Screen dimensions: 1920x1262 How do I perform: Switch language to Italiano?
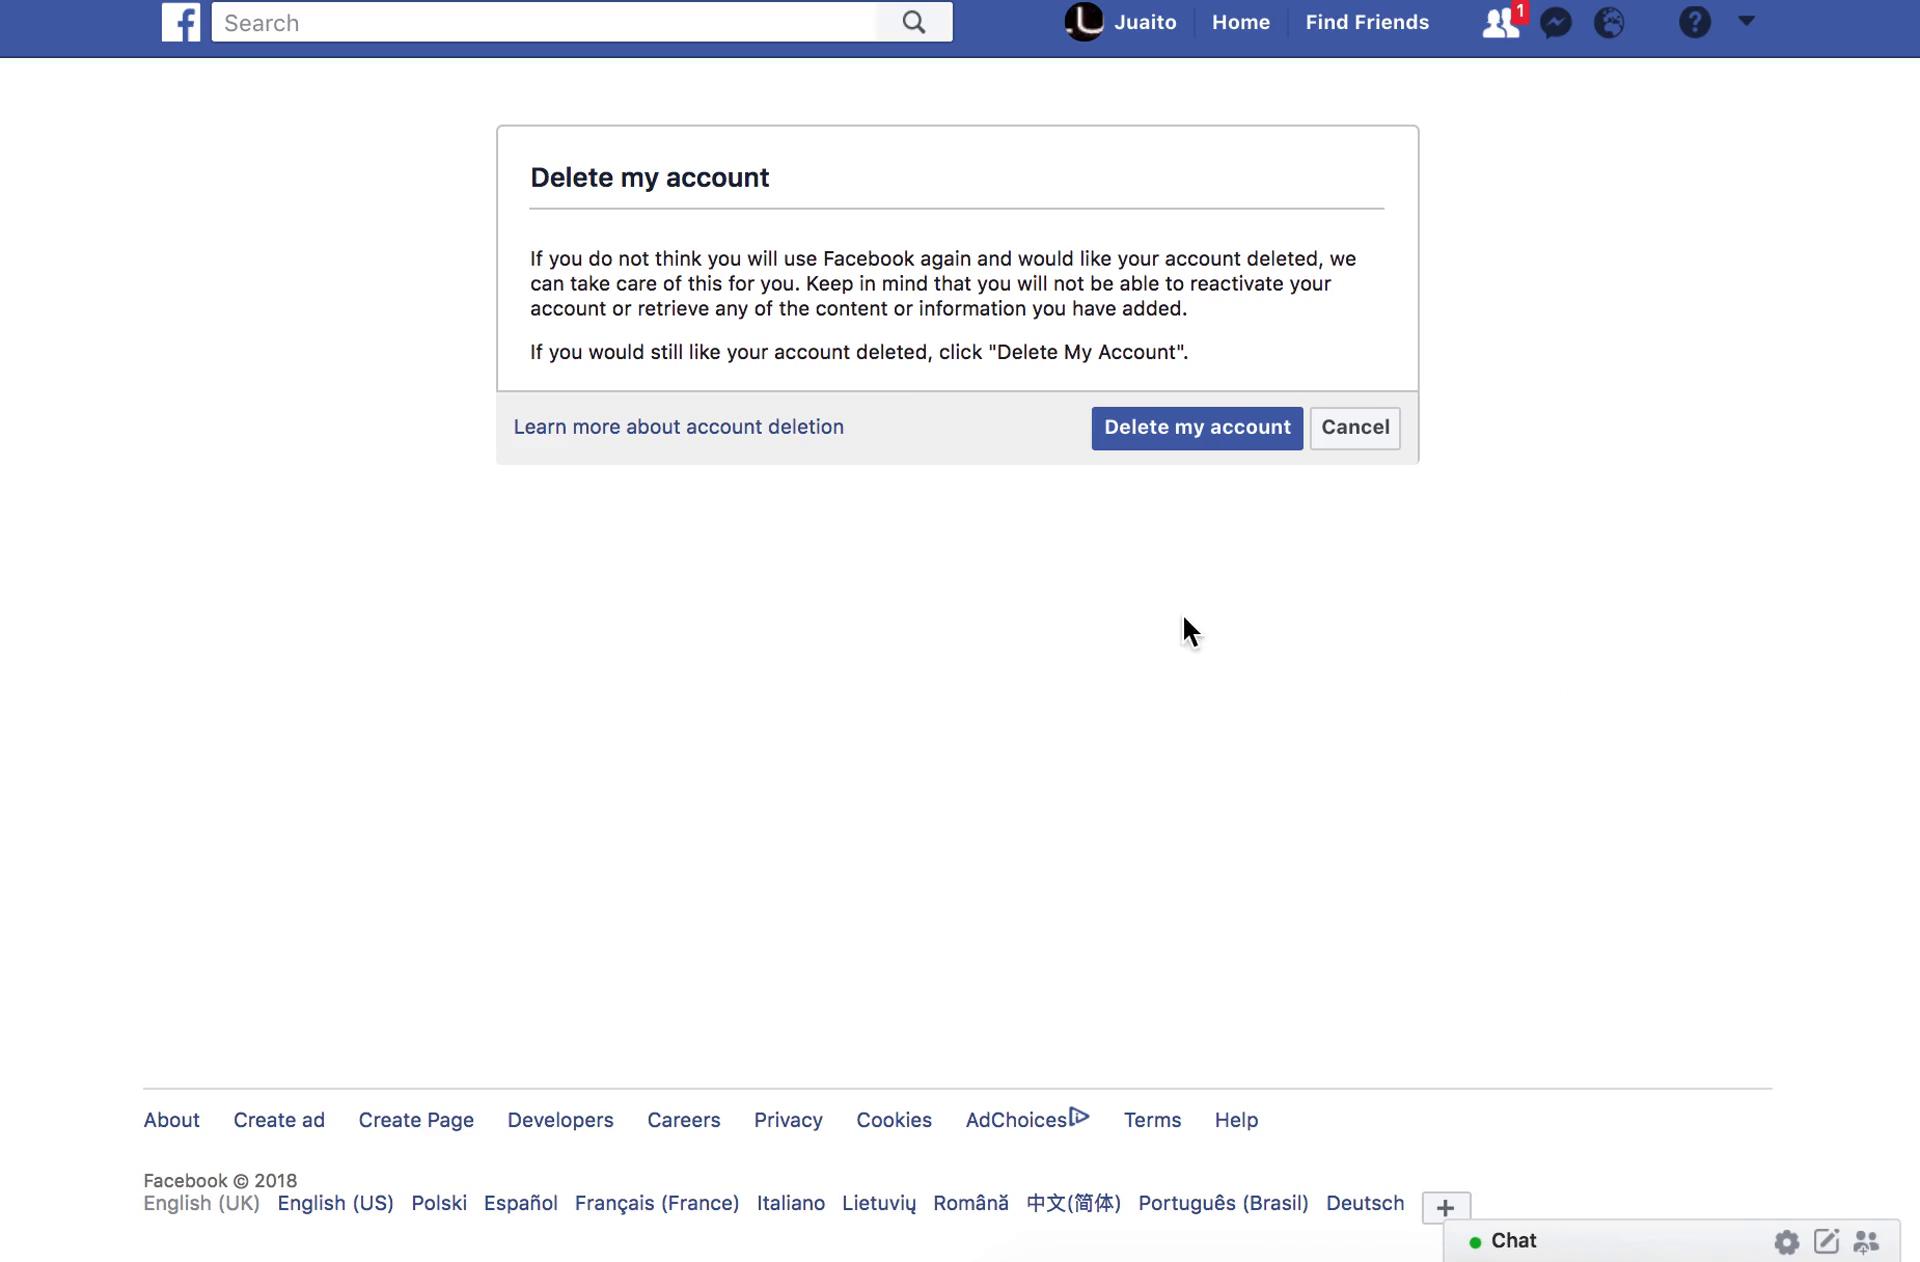click(791, 1203)
